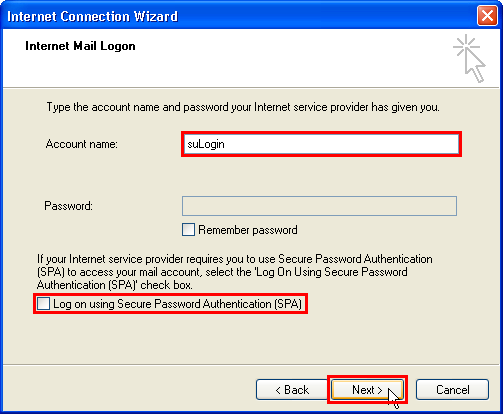
Task: Go back with the Back button
Action: pos(291,390)
